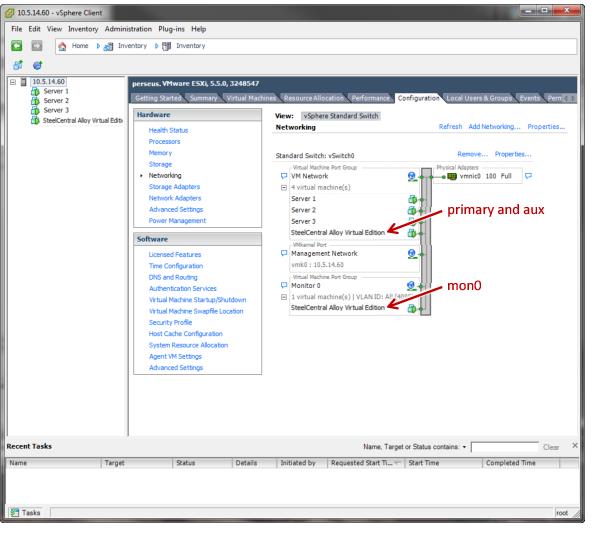The width and height of the screenshot is (613, 536).
Task: Open Storage under Hardware
Action: click(x=160, y=164)
